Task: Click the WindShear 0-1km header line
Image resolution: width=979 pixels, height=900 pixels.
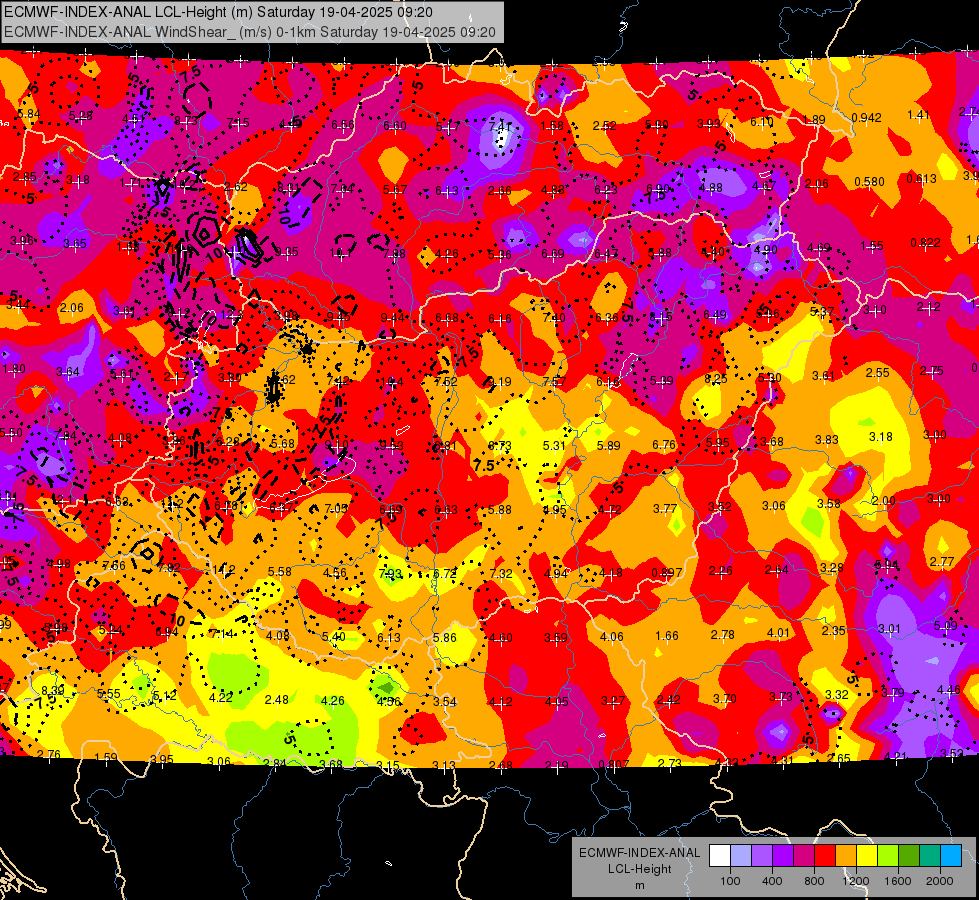Action: [x=250, y=32]
